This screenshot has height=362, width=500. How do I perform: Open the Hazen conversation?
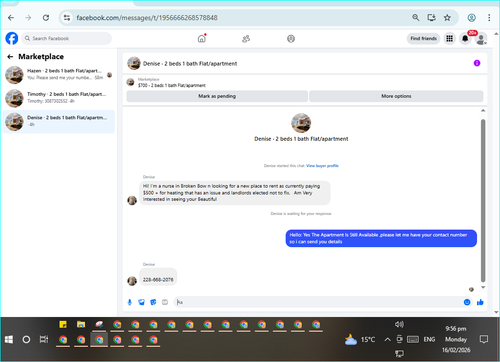pyautogui.click(x=59, y=75)
